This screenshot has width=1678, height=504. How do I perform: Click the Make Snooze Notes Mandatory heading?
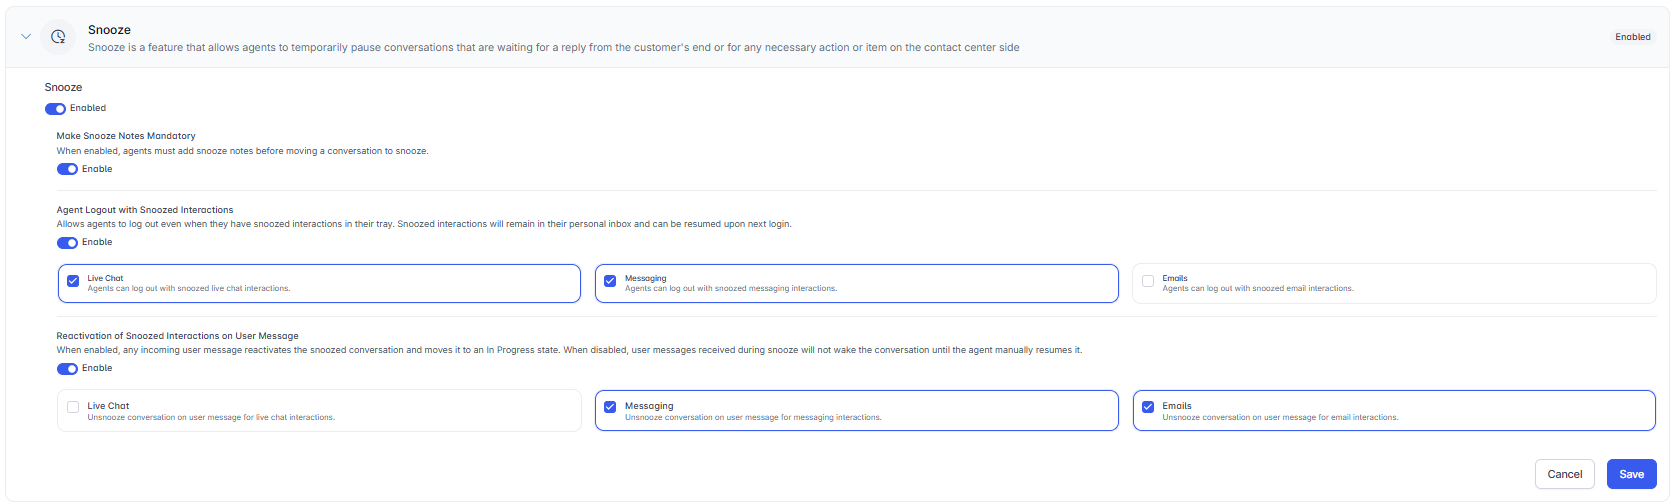coord(126,136)
